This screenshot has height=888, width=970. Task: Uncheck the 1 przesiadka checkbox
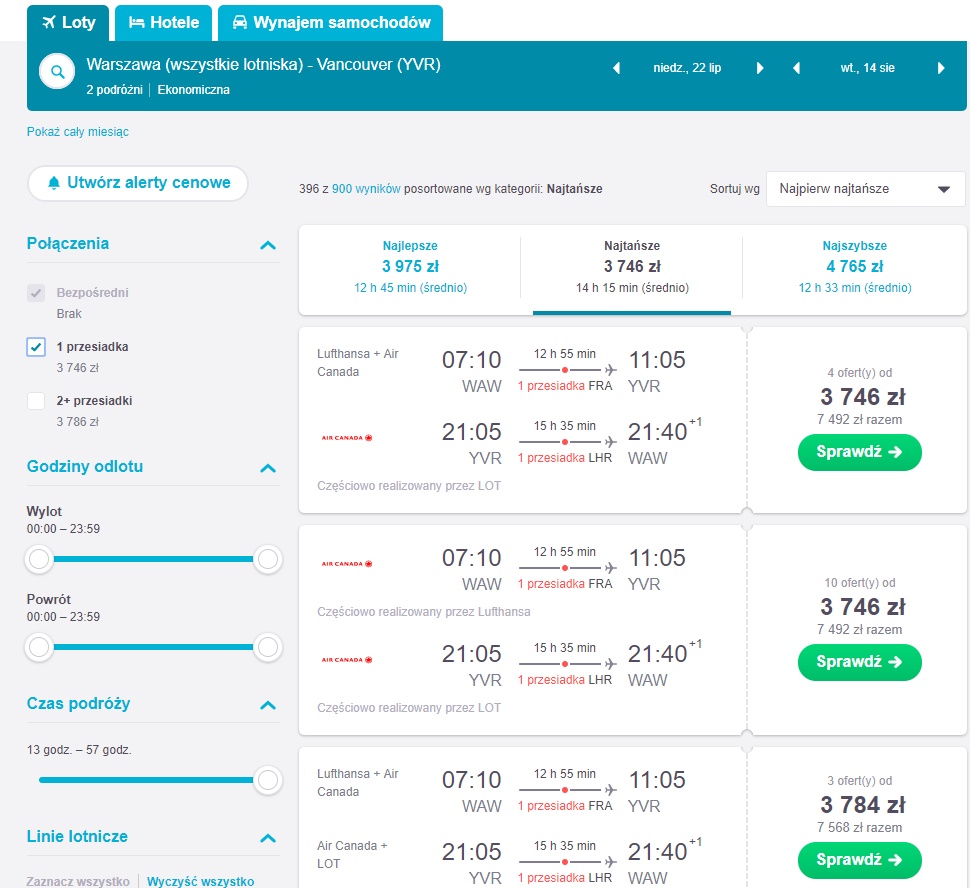pyautogui.click(x=36, y=347)
